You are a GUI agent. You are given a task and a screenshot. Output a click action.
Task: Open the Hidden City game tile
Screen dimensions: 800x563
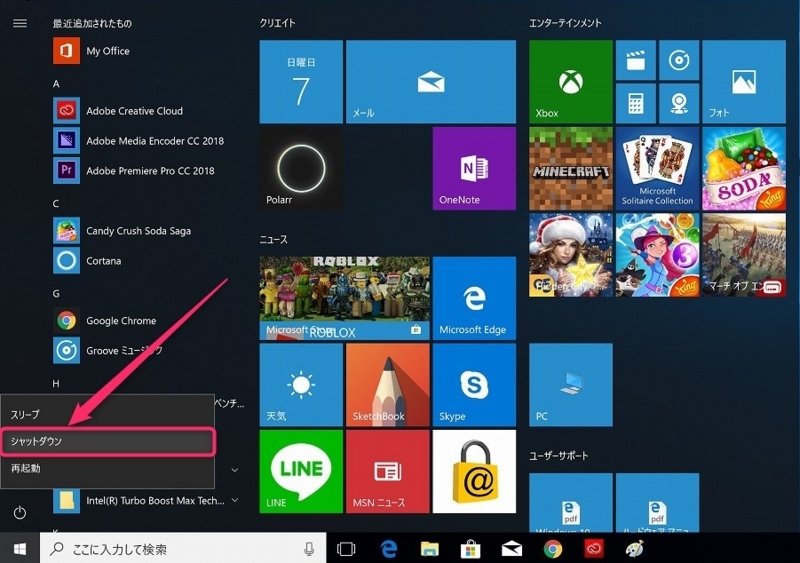pos(571,255)
